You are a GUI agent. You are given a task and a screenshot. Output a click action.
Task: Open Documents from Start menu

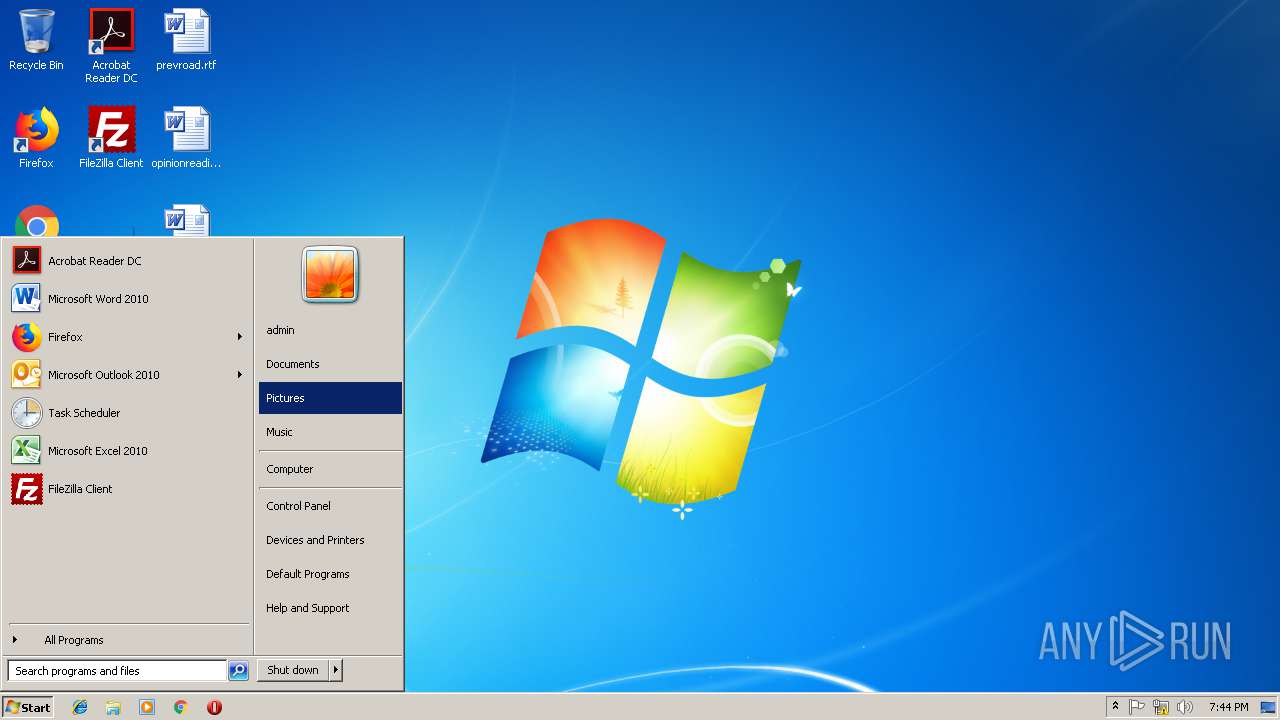click(330, 364)
